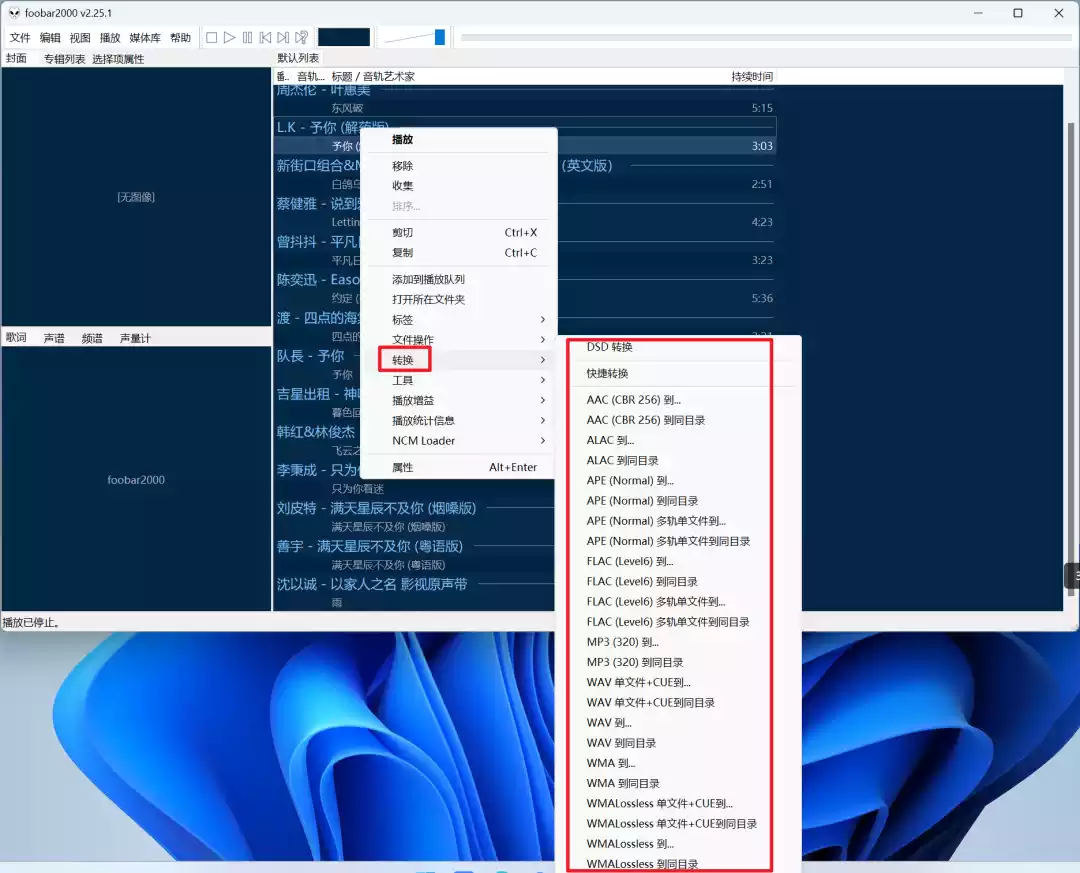Choose 添加到播放队列 from context menu
Image resolution: width=1080 pixels, height=873 pixels.
point(428,280)
